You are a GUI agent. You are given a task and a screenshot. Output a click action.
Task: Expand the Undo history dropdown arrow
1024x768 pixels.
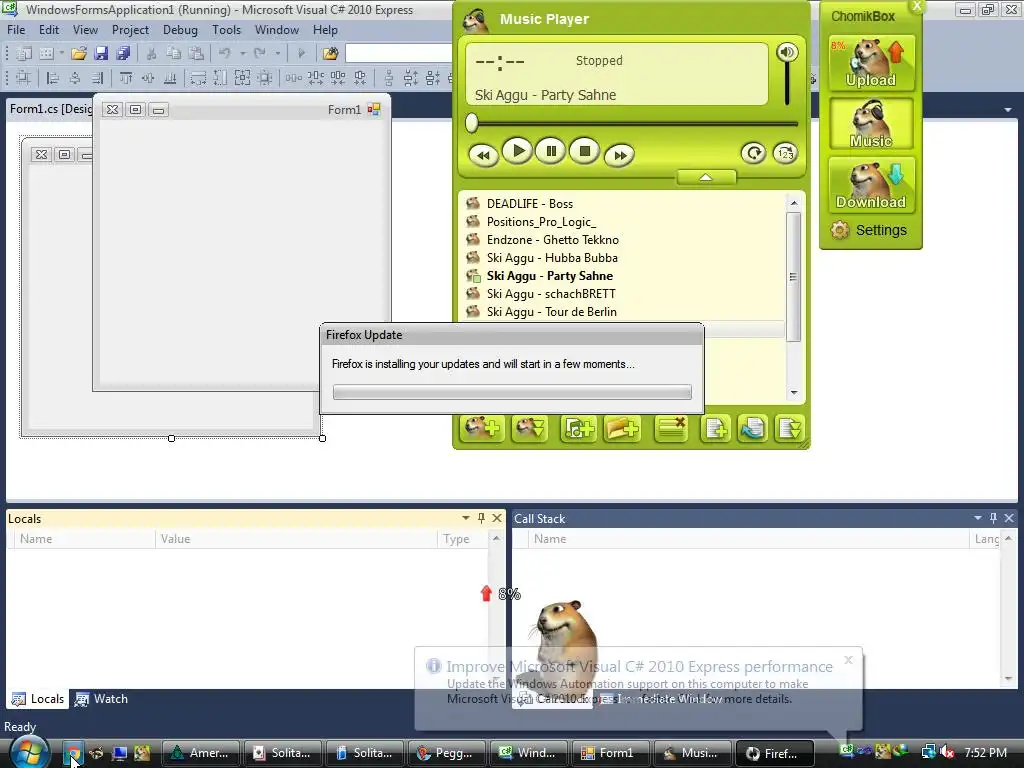pyautogui.click(x=242, y=54)
